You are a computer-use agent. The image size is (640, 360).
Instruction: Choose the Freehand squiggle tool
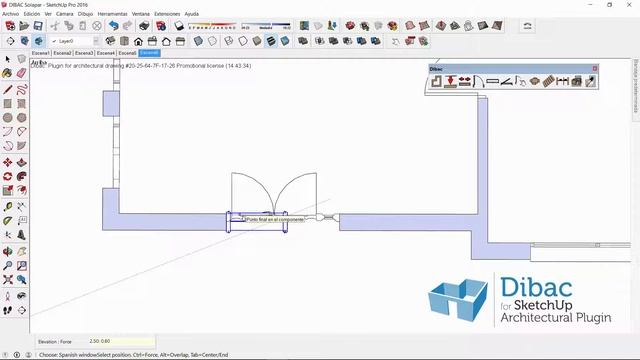21,89
